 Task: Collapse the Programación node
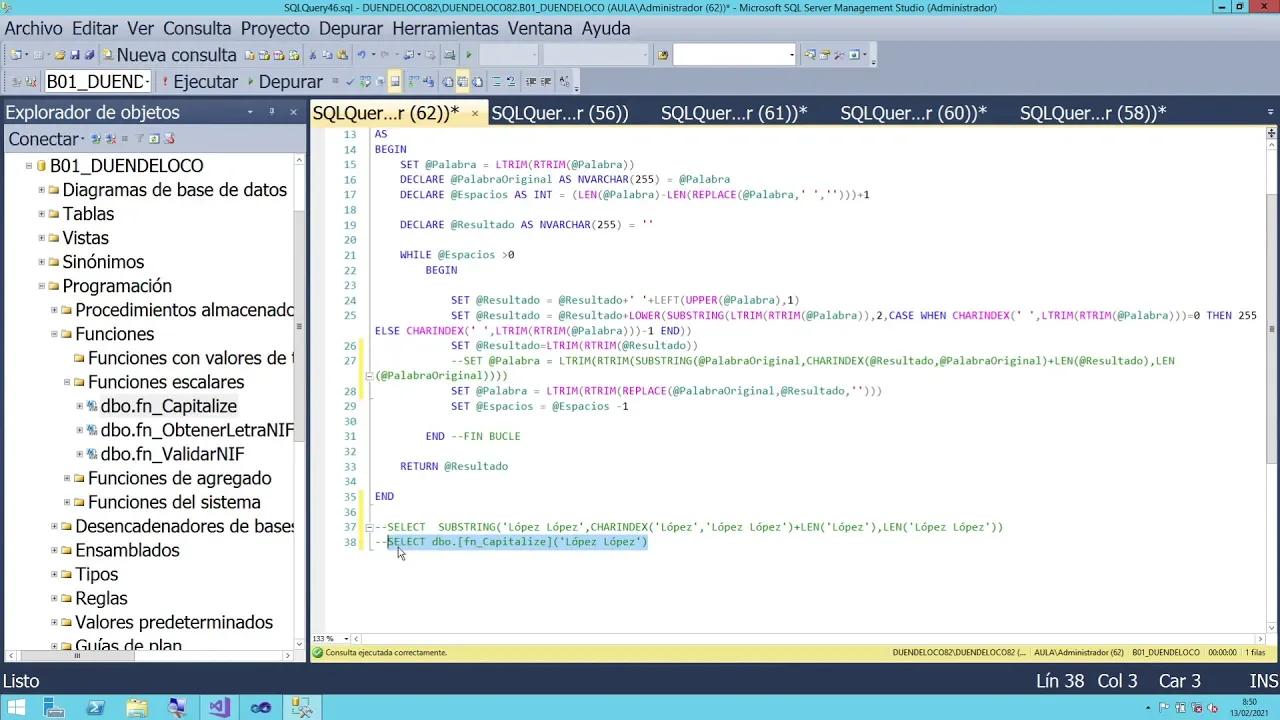coord(42,286)
